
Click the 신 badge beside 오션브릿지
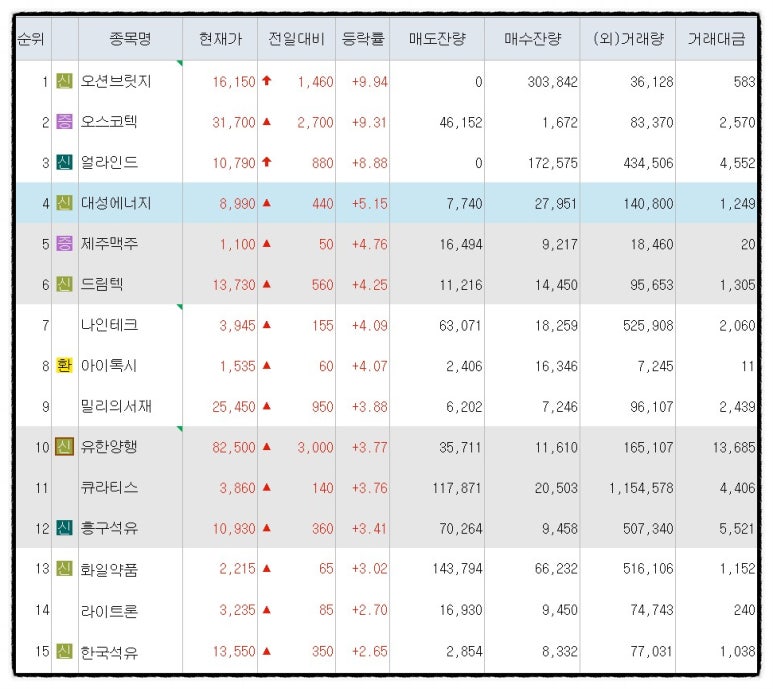coord(65,81)
